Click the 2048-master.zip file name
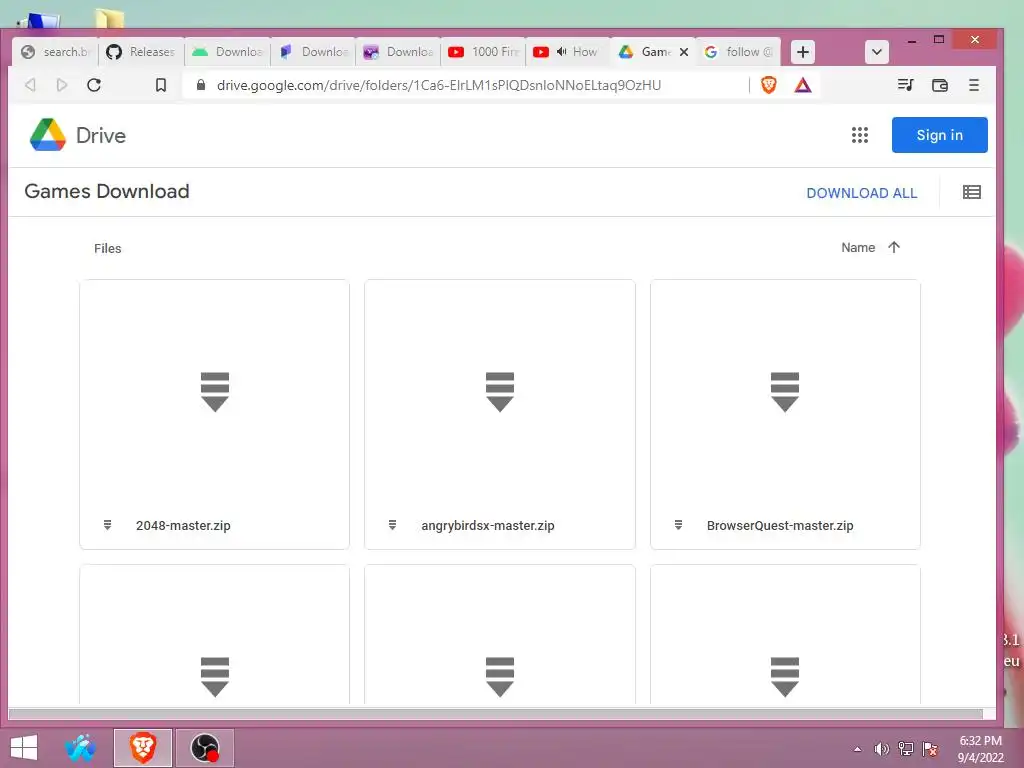Screen dimensions: 1024x768 (x=183, y=525)
